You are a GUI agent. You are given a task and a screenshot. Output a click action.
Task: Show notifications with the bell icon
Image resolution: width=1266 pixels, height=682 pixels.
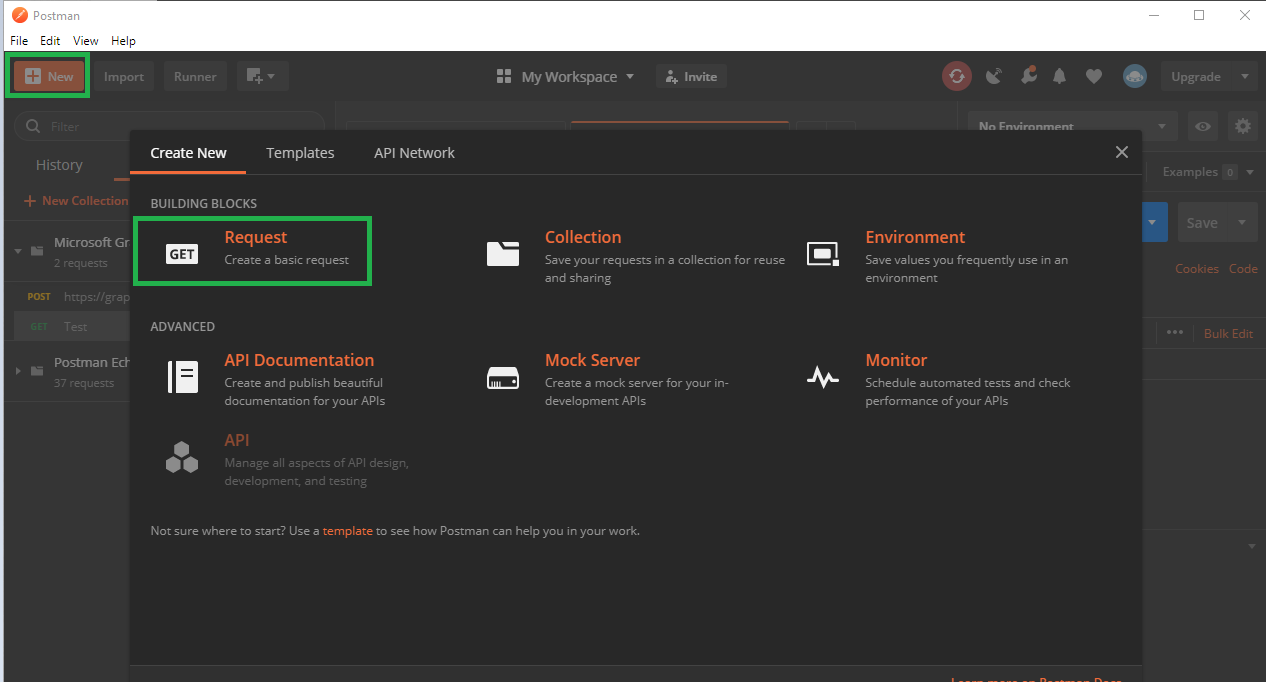[x=1060, y=76]
